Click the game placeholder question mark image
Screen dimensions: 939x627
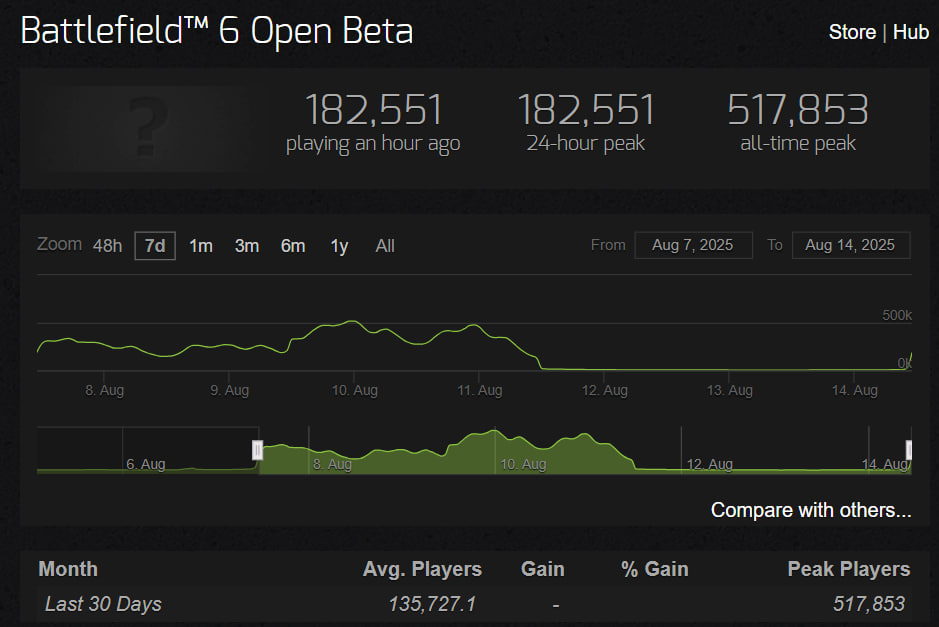pos(147,128)
